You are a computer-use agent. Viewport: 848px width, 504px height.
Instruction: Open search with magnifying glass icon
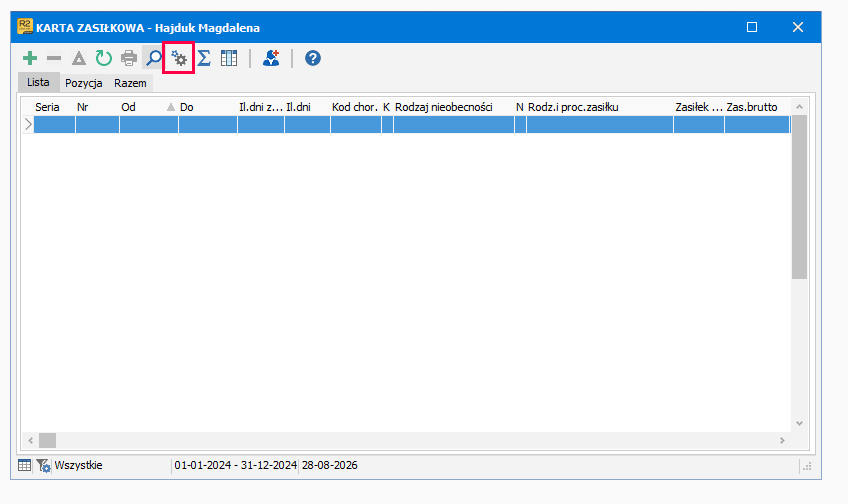[x=154, y=58]
